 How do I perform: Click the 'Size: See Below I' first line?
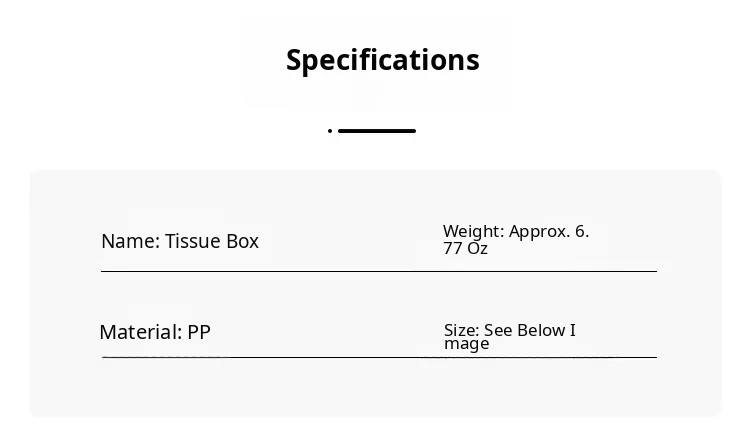[x=510, y=330]
